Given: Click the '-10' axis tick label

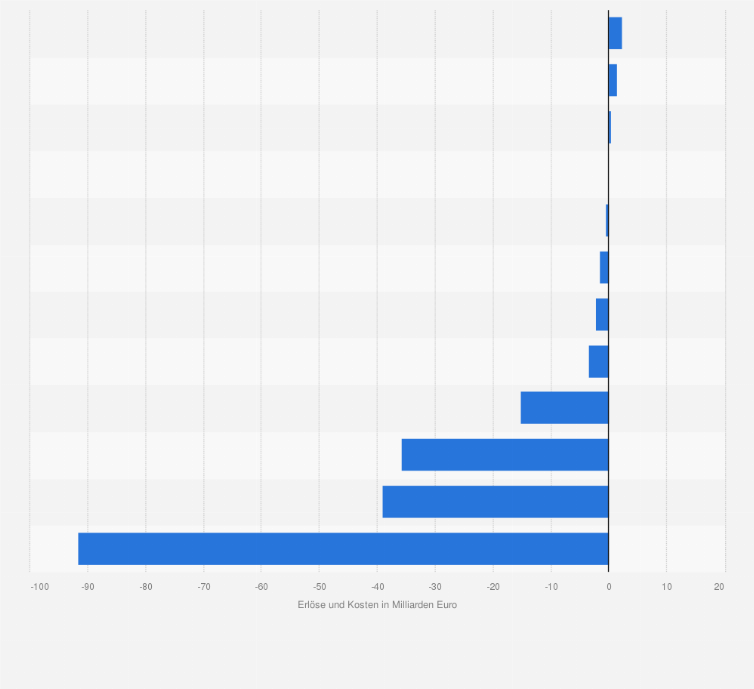Looking at the screenshot, I should 551,587.
